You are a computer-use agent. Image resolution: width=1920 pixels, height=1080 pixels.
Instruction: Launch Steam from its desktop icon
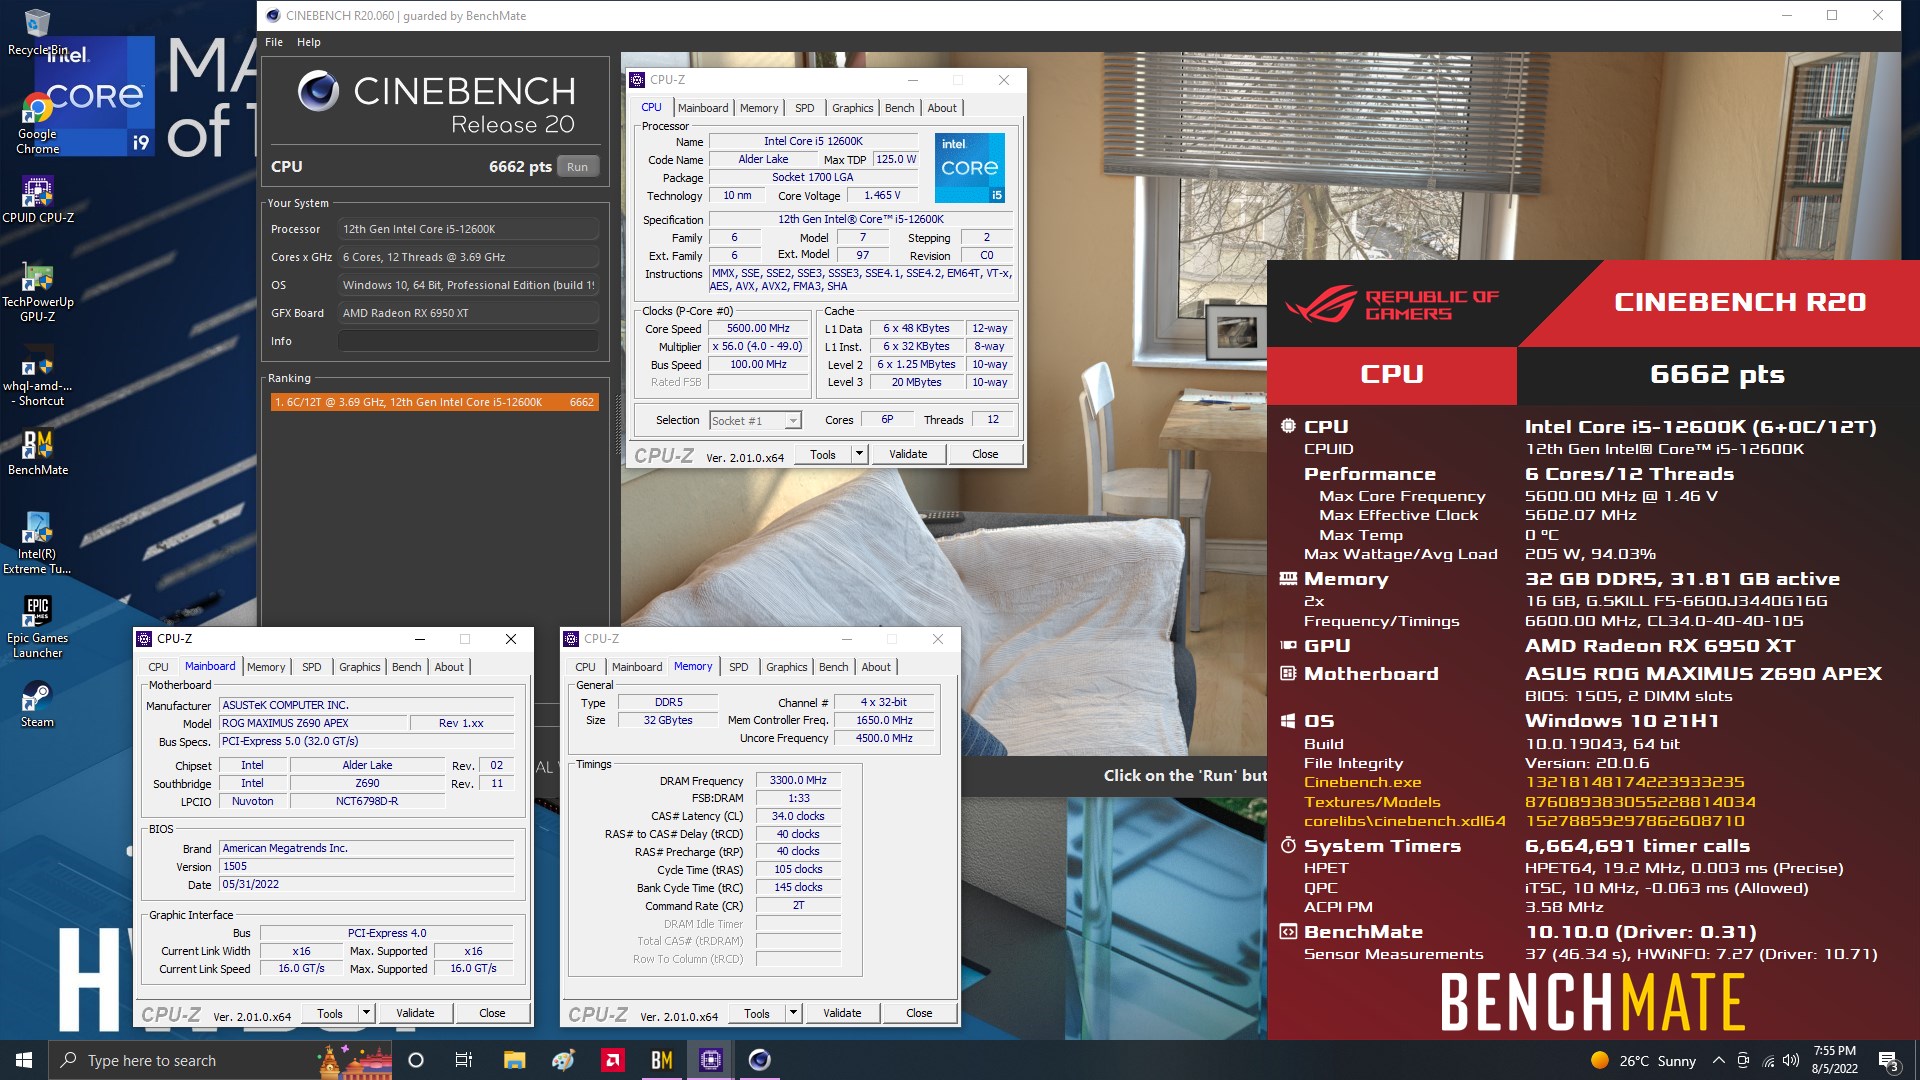pyautogui.click(x=37, y=704)
